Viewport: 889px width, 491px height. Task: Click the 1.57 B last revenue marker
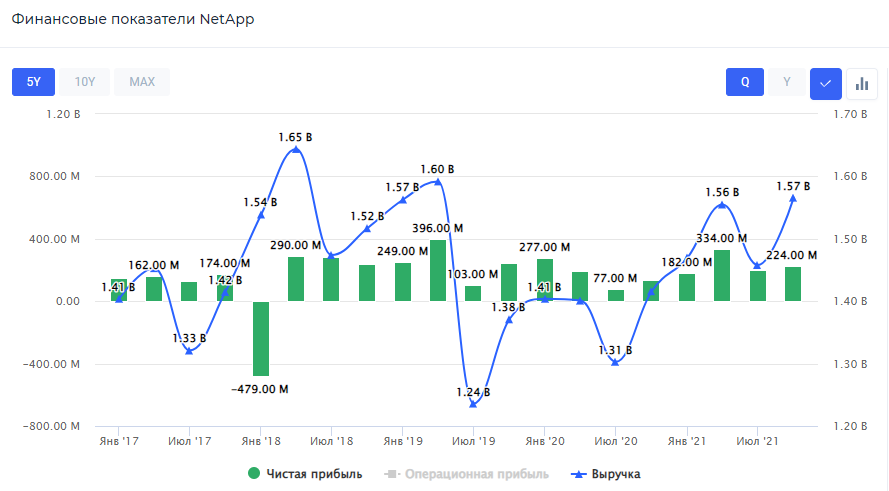coord(793,198)
